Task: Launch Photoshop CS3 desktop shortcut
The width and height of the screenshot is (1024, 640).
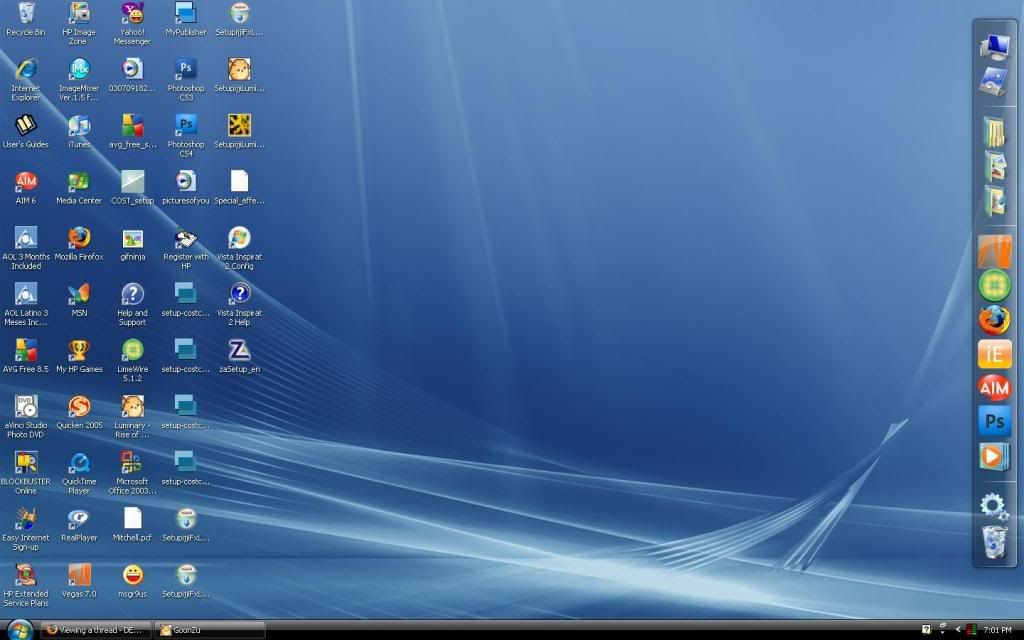Action: tap(185, 79)
